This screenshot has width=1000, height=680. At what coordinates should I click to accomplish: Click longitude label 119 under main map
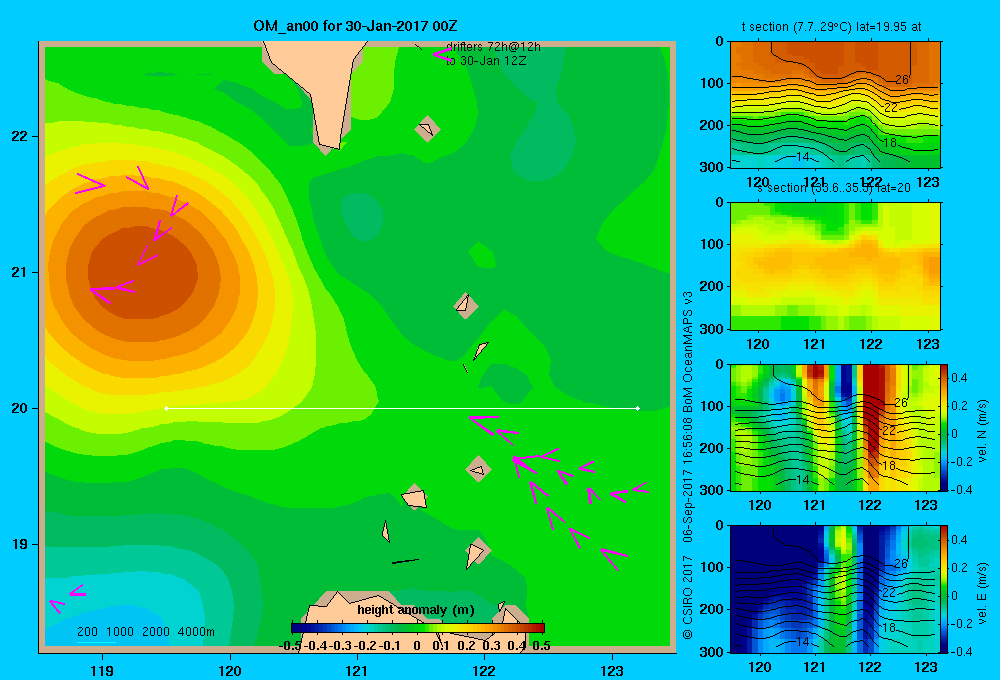[x=102, y=670]
